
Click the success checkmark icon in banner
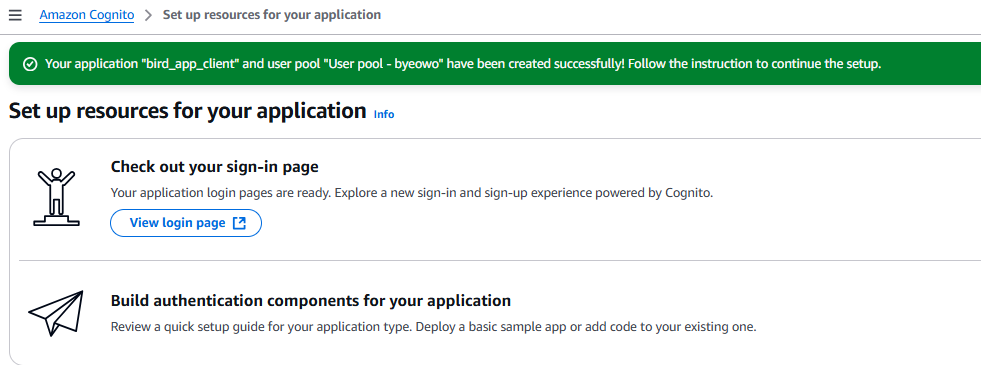pyautogui.click(x=29, y=64)
